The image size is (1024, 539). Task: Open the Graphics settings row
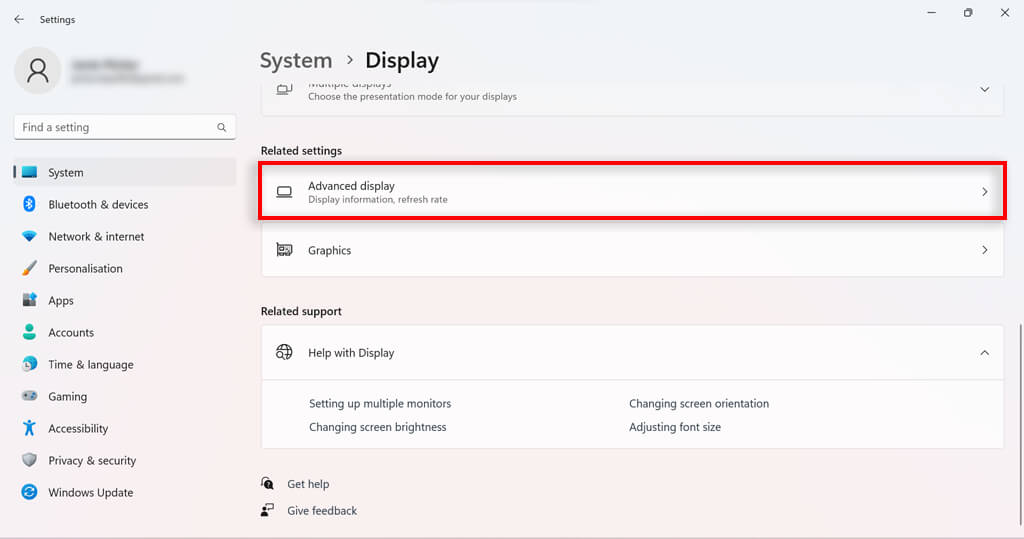(x=632, y=250)
